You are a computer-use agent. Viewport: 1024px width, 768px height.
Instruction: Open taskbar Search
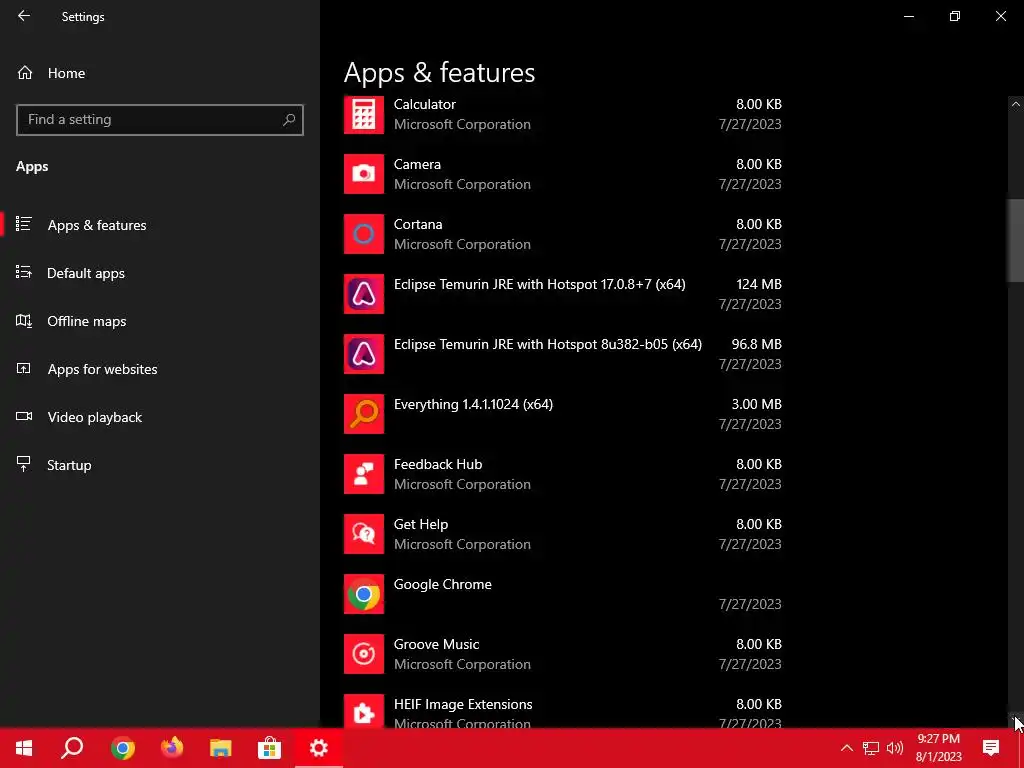[x=72, y=748]
